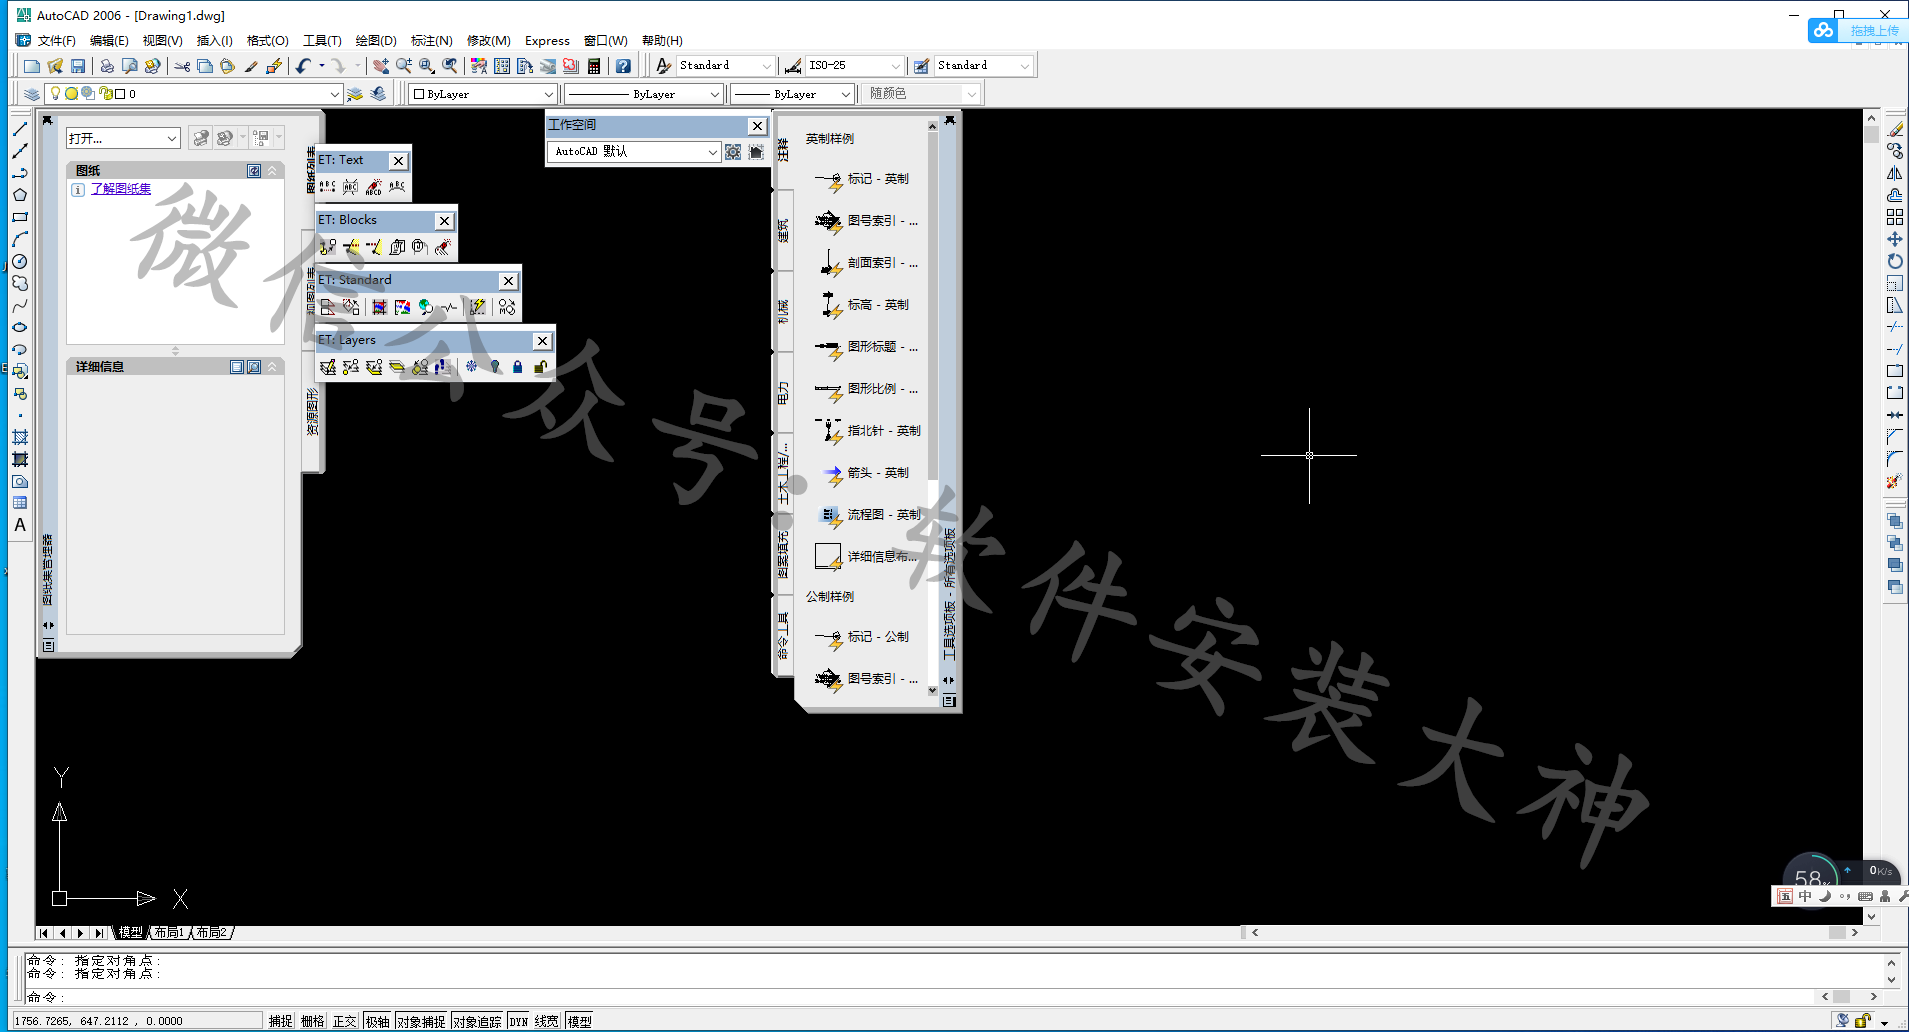Click the 了解图纸集 link
The height and width of the screenshot is (1032, 1909).
pyautogui.click(x=121, y=189)
